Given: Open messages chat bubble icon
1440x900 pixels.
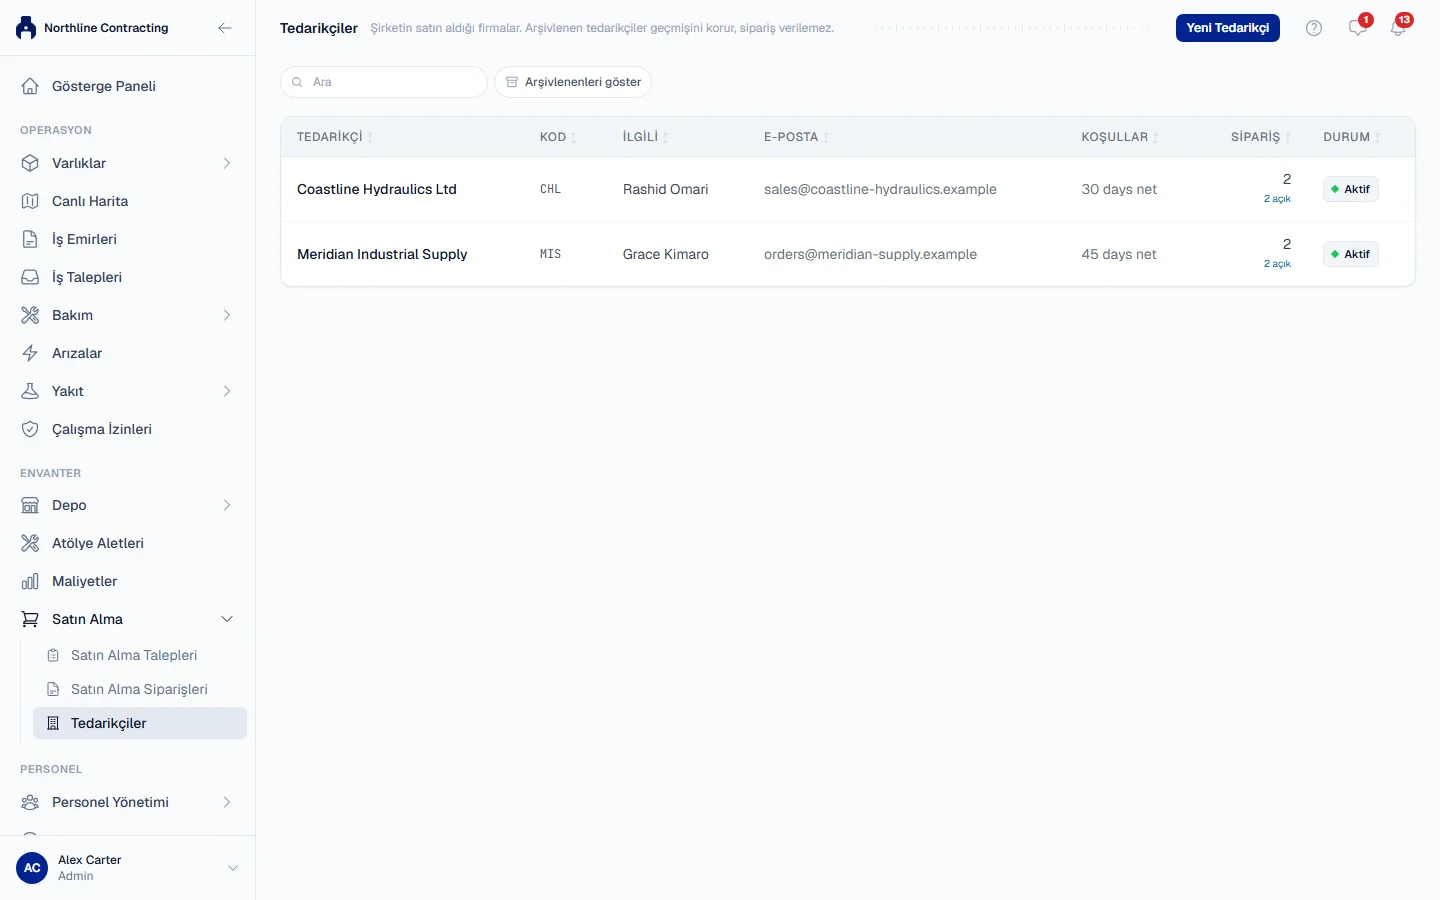Looking at the screenshot, I should tap(1357, 28).
